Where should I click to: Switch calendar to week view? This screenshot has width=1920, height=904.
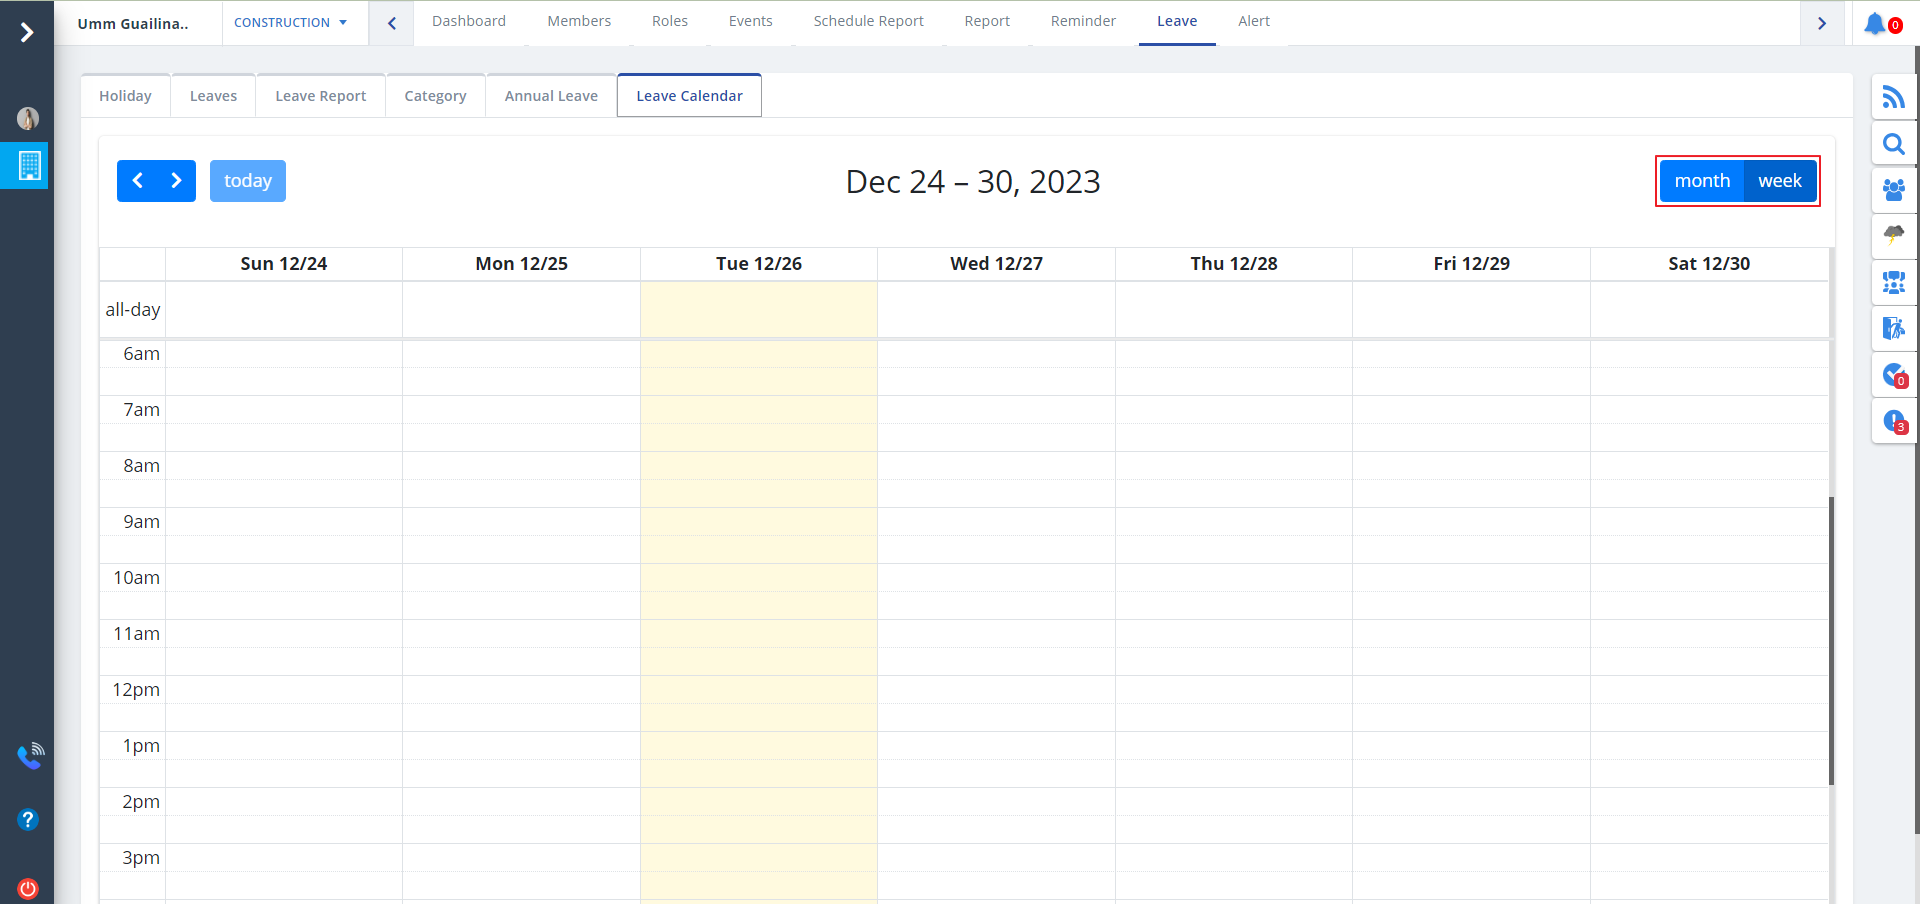pos(1780,181)
